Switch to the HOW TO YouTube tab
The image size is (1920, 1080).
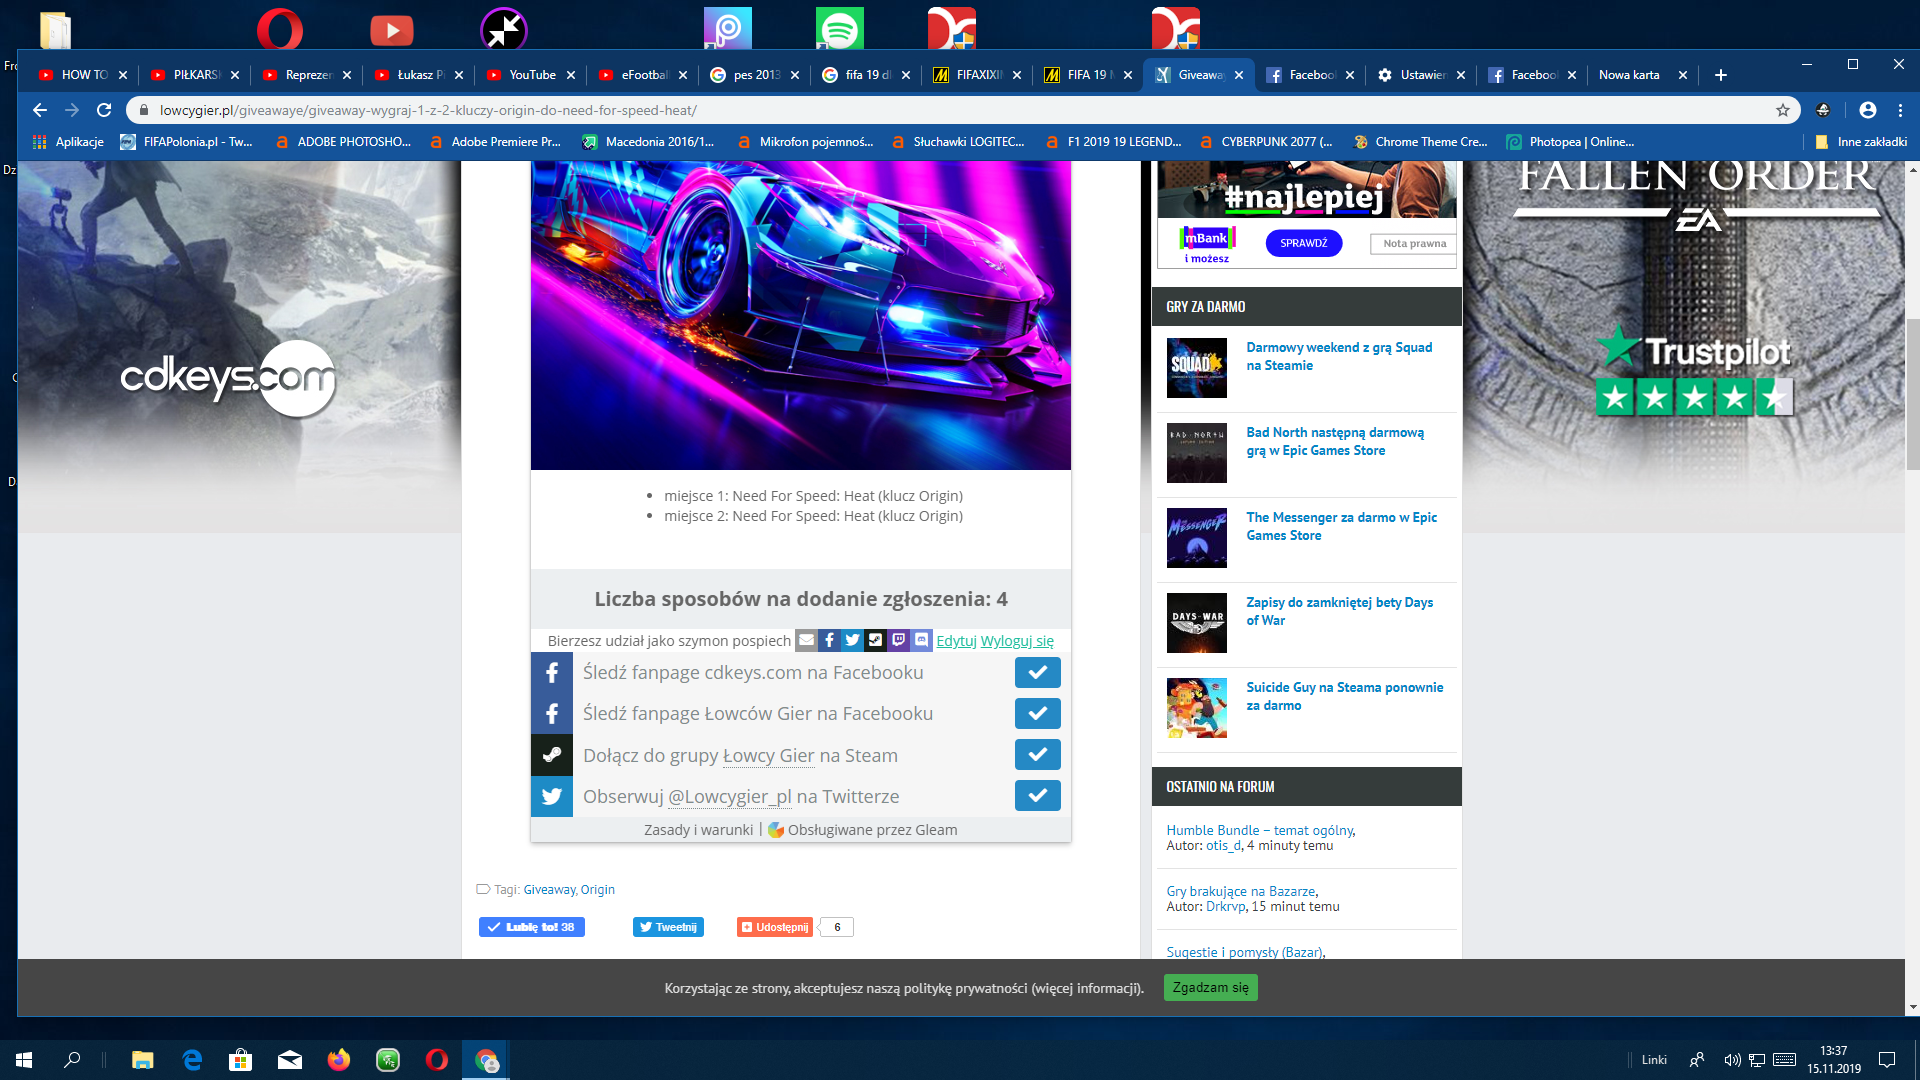tap(82, 75)
